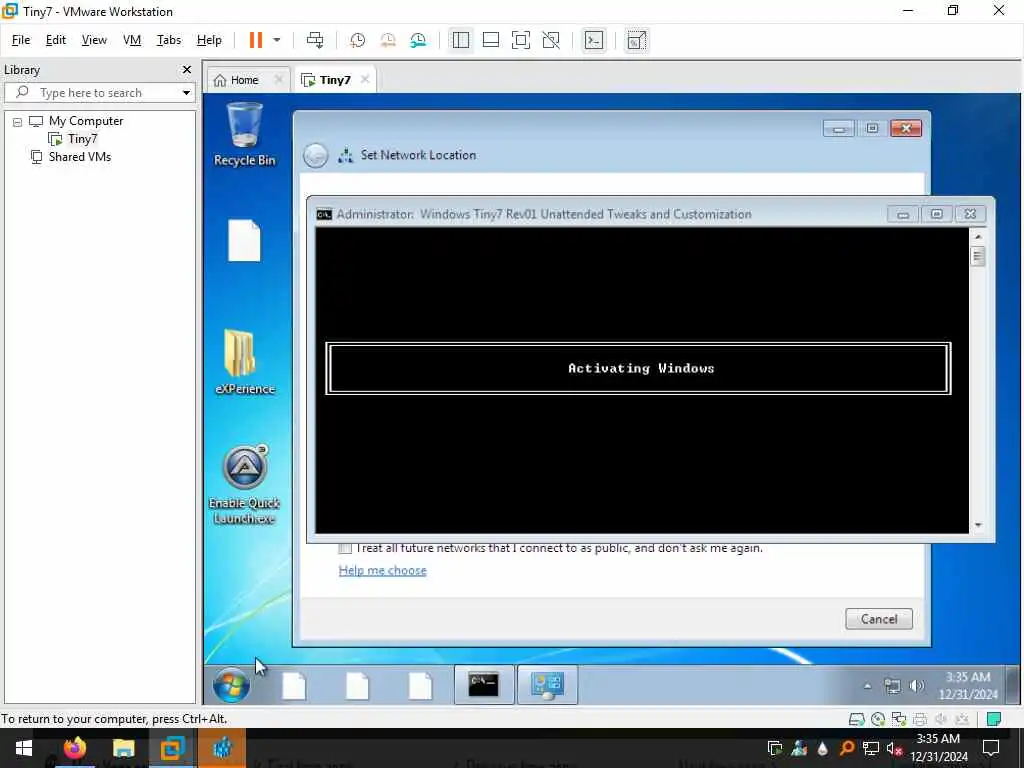Open the View menu
Image resolution: width=1024 pixels, height=768 pixels.
(x=94, y=40)
